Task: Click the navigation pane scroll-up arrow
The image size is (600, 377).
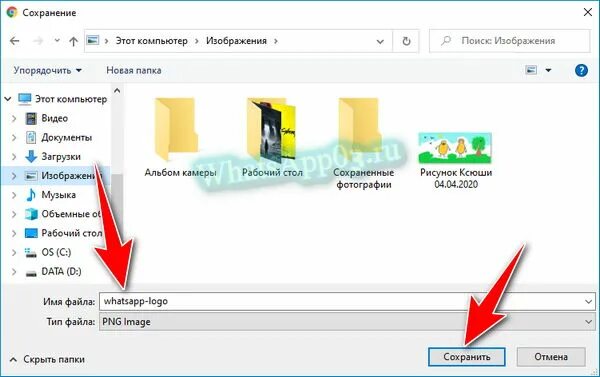Action: click(117, 91)
